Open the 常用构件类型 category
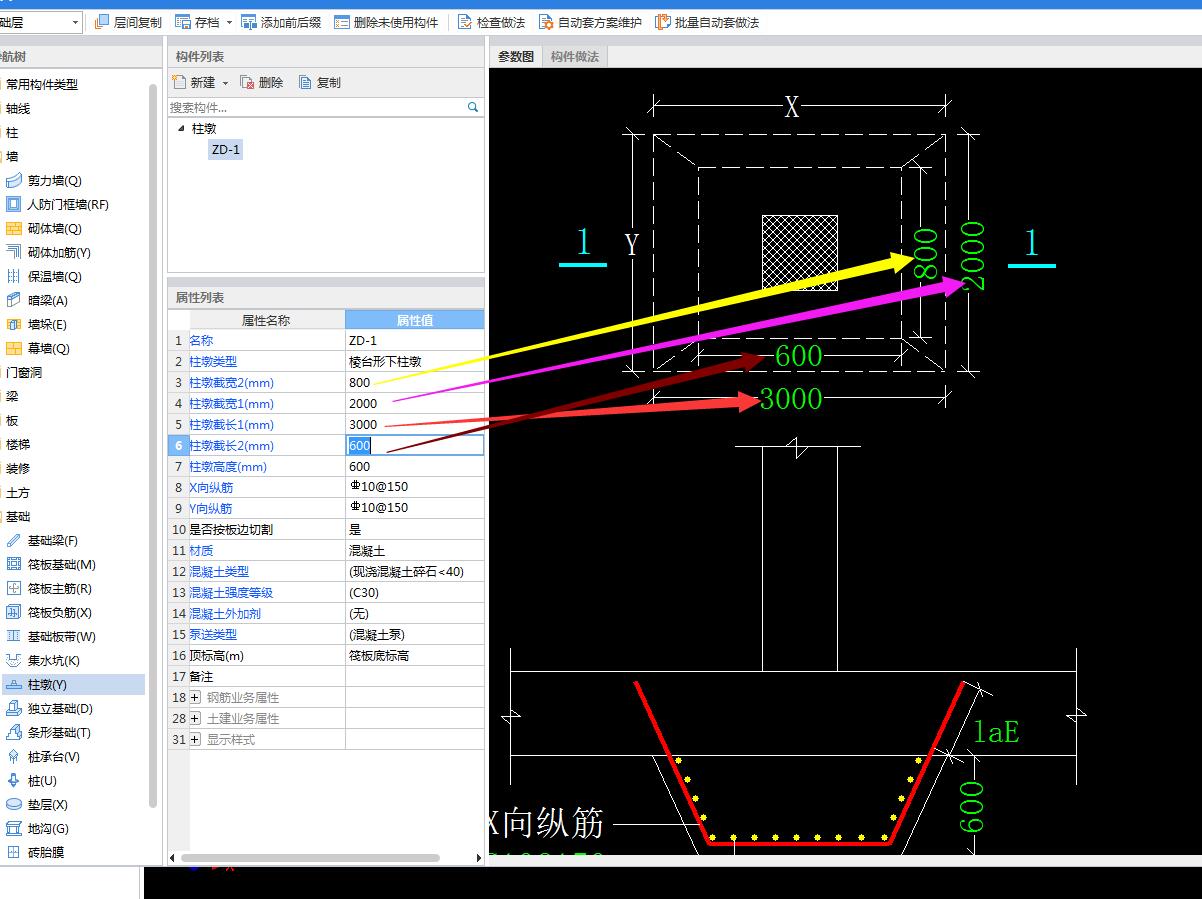 click(x=42, y=85)
